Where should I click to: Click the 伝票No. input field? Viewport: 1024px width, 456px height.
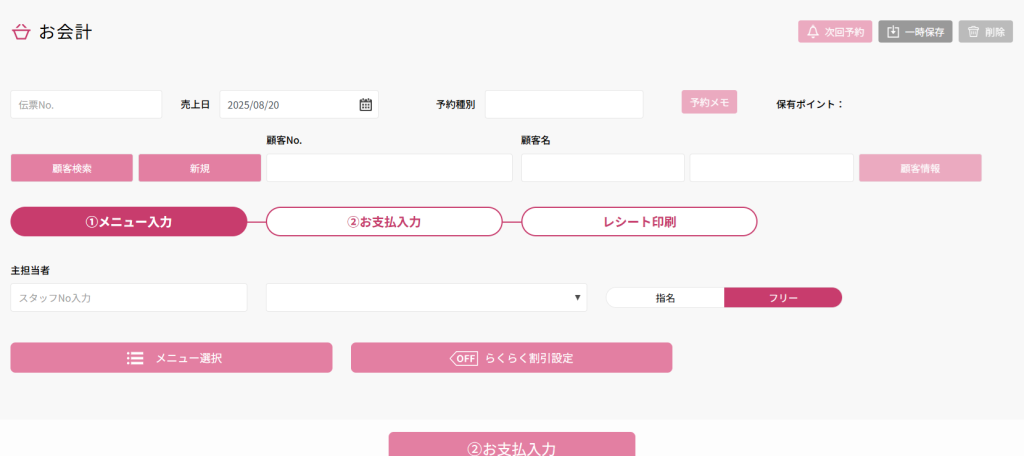click(x=86, y=105)
